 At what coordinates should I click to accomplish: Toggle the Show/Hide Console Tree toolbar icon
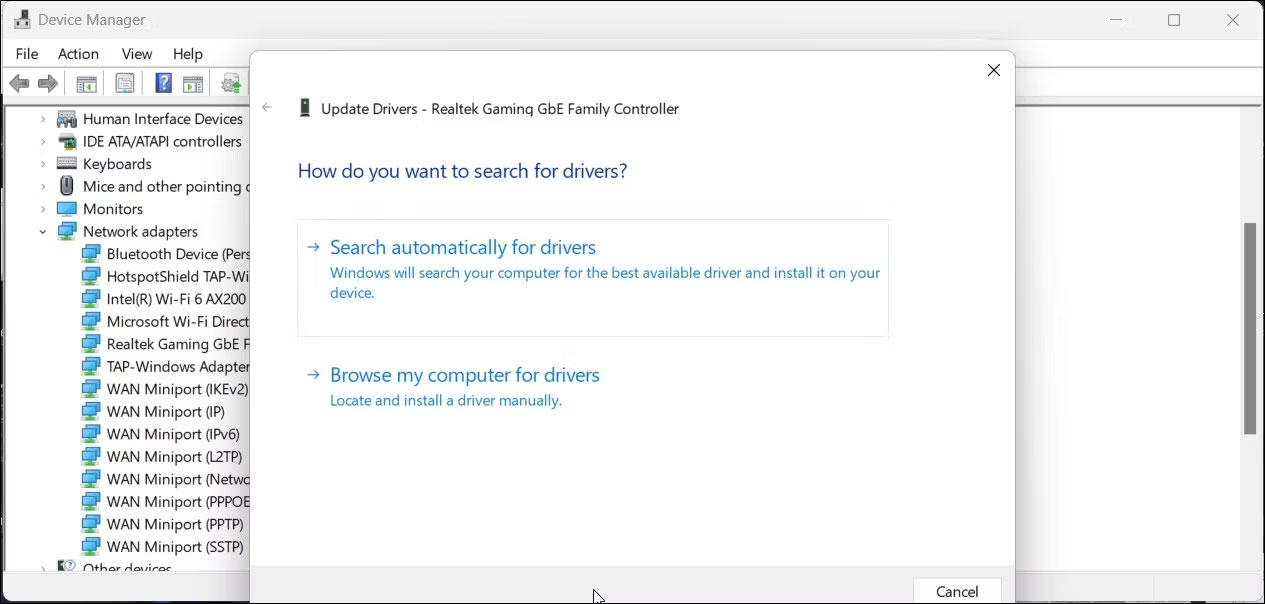(87, 84)
